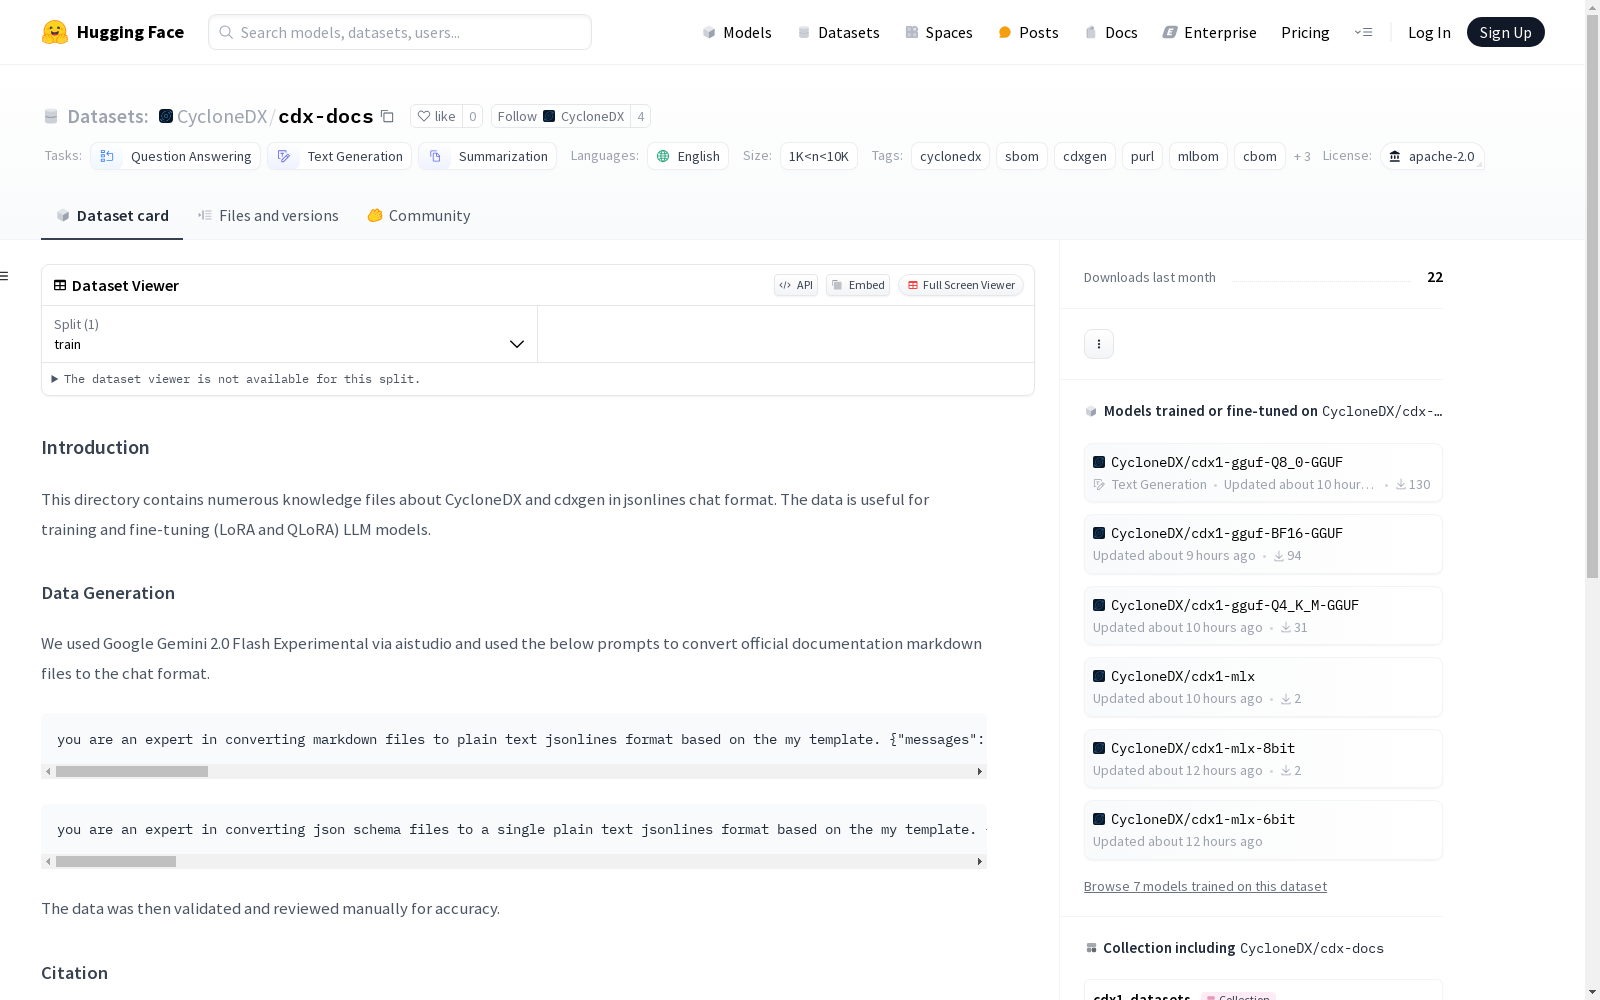Screen dimensions: 1600x1000
Task: Click the Hugging Face logo icon
Action: pyautogui.click(x=55, y=32)
